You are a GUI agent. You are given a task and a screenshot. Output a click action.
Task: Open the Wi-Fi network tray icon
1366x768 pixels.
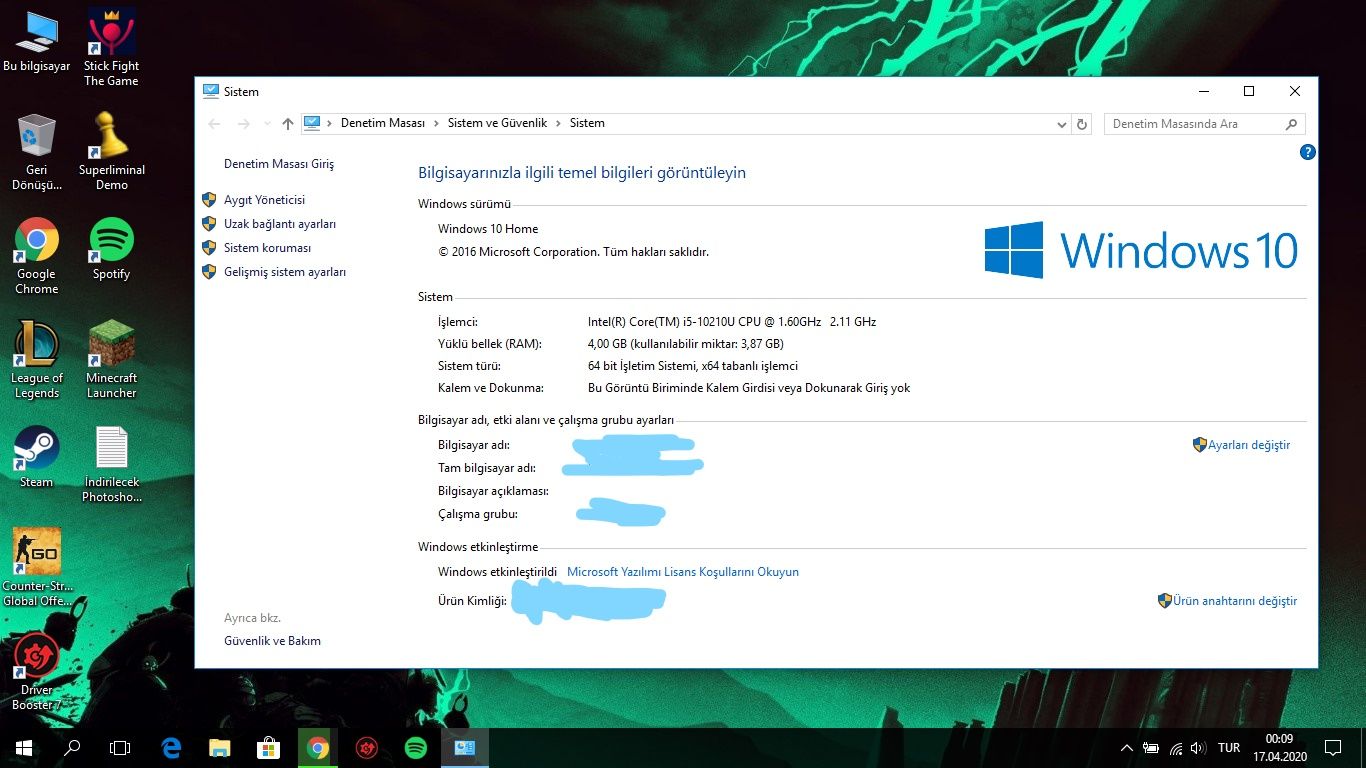point(1176,747)
